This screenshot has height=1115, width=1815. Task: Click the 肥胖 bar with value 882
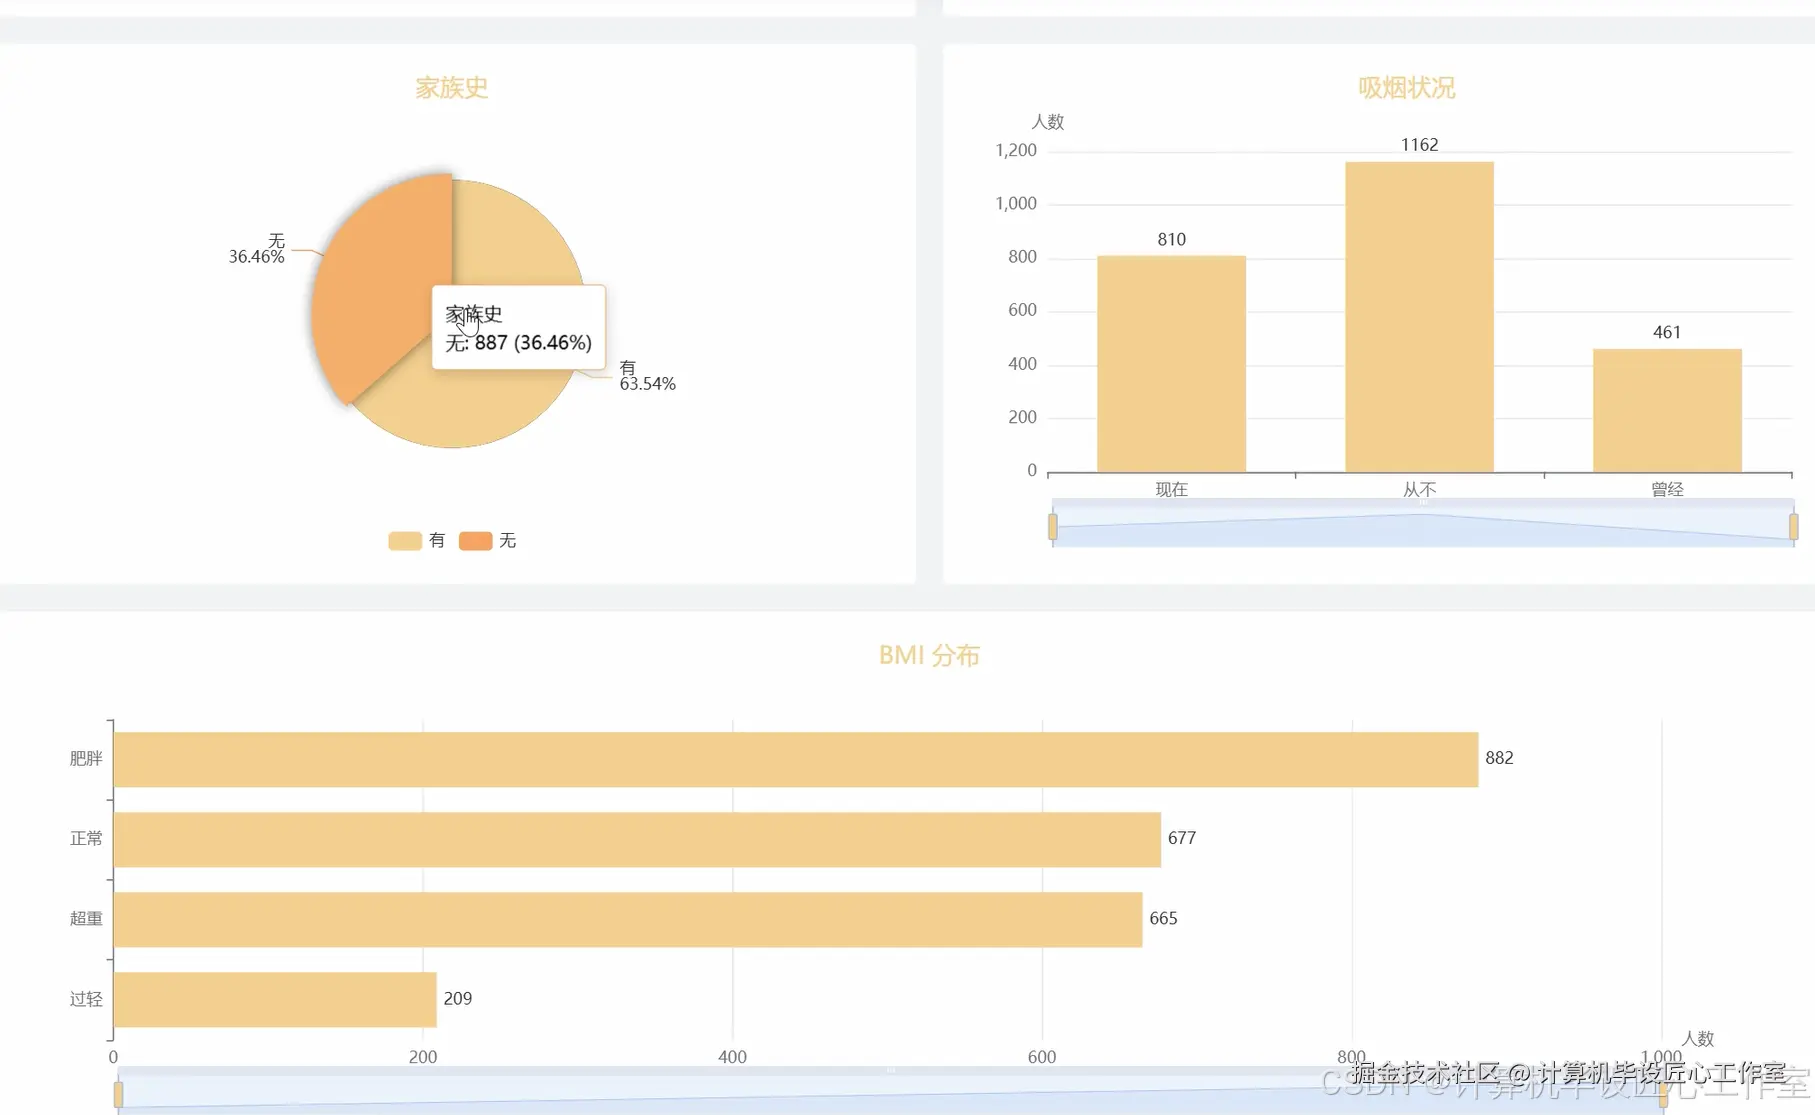tap(795, 760)
